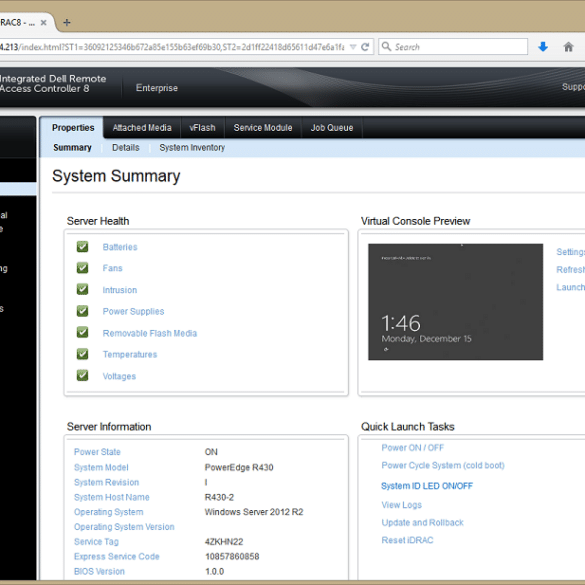The width and height of the screenshot is (585, 585).
Task: Click the Express Service Code label
Action: (117, 557)
